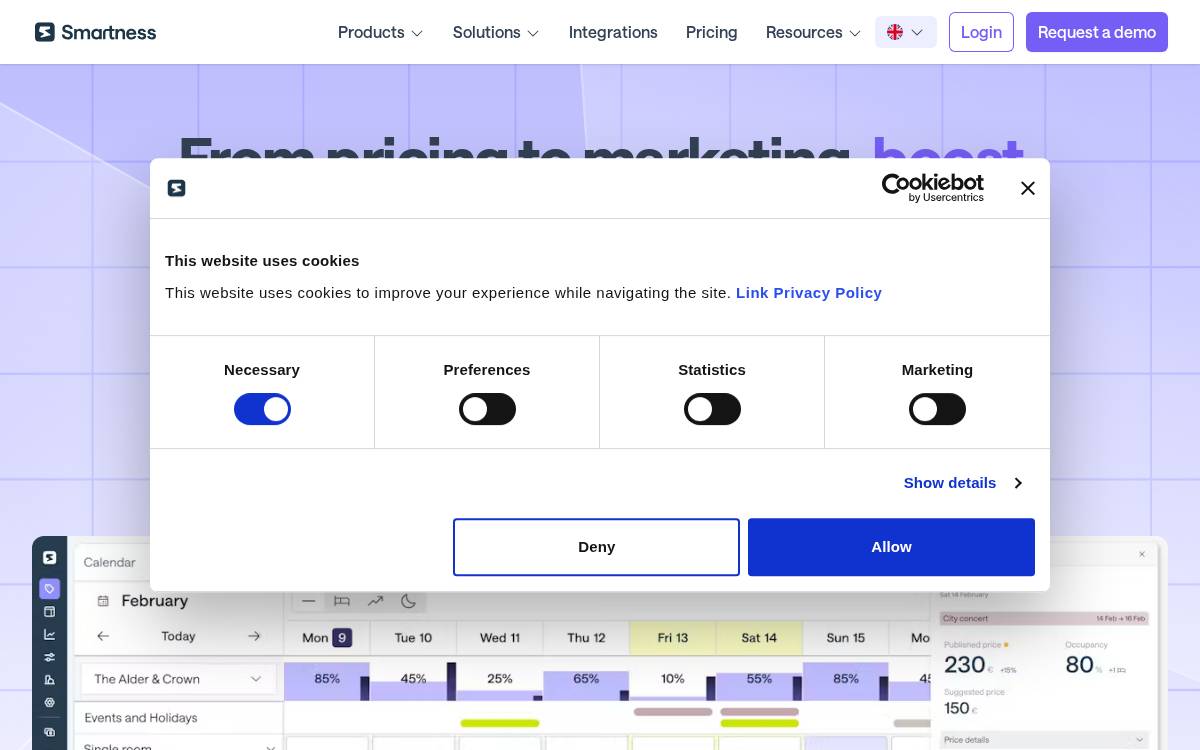Screen dimensions: 1200x750
Task: Deny all cookies
Action: [596, 547]
